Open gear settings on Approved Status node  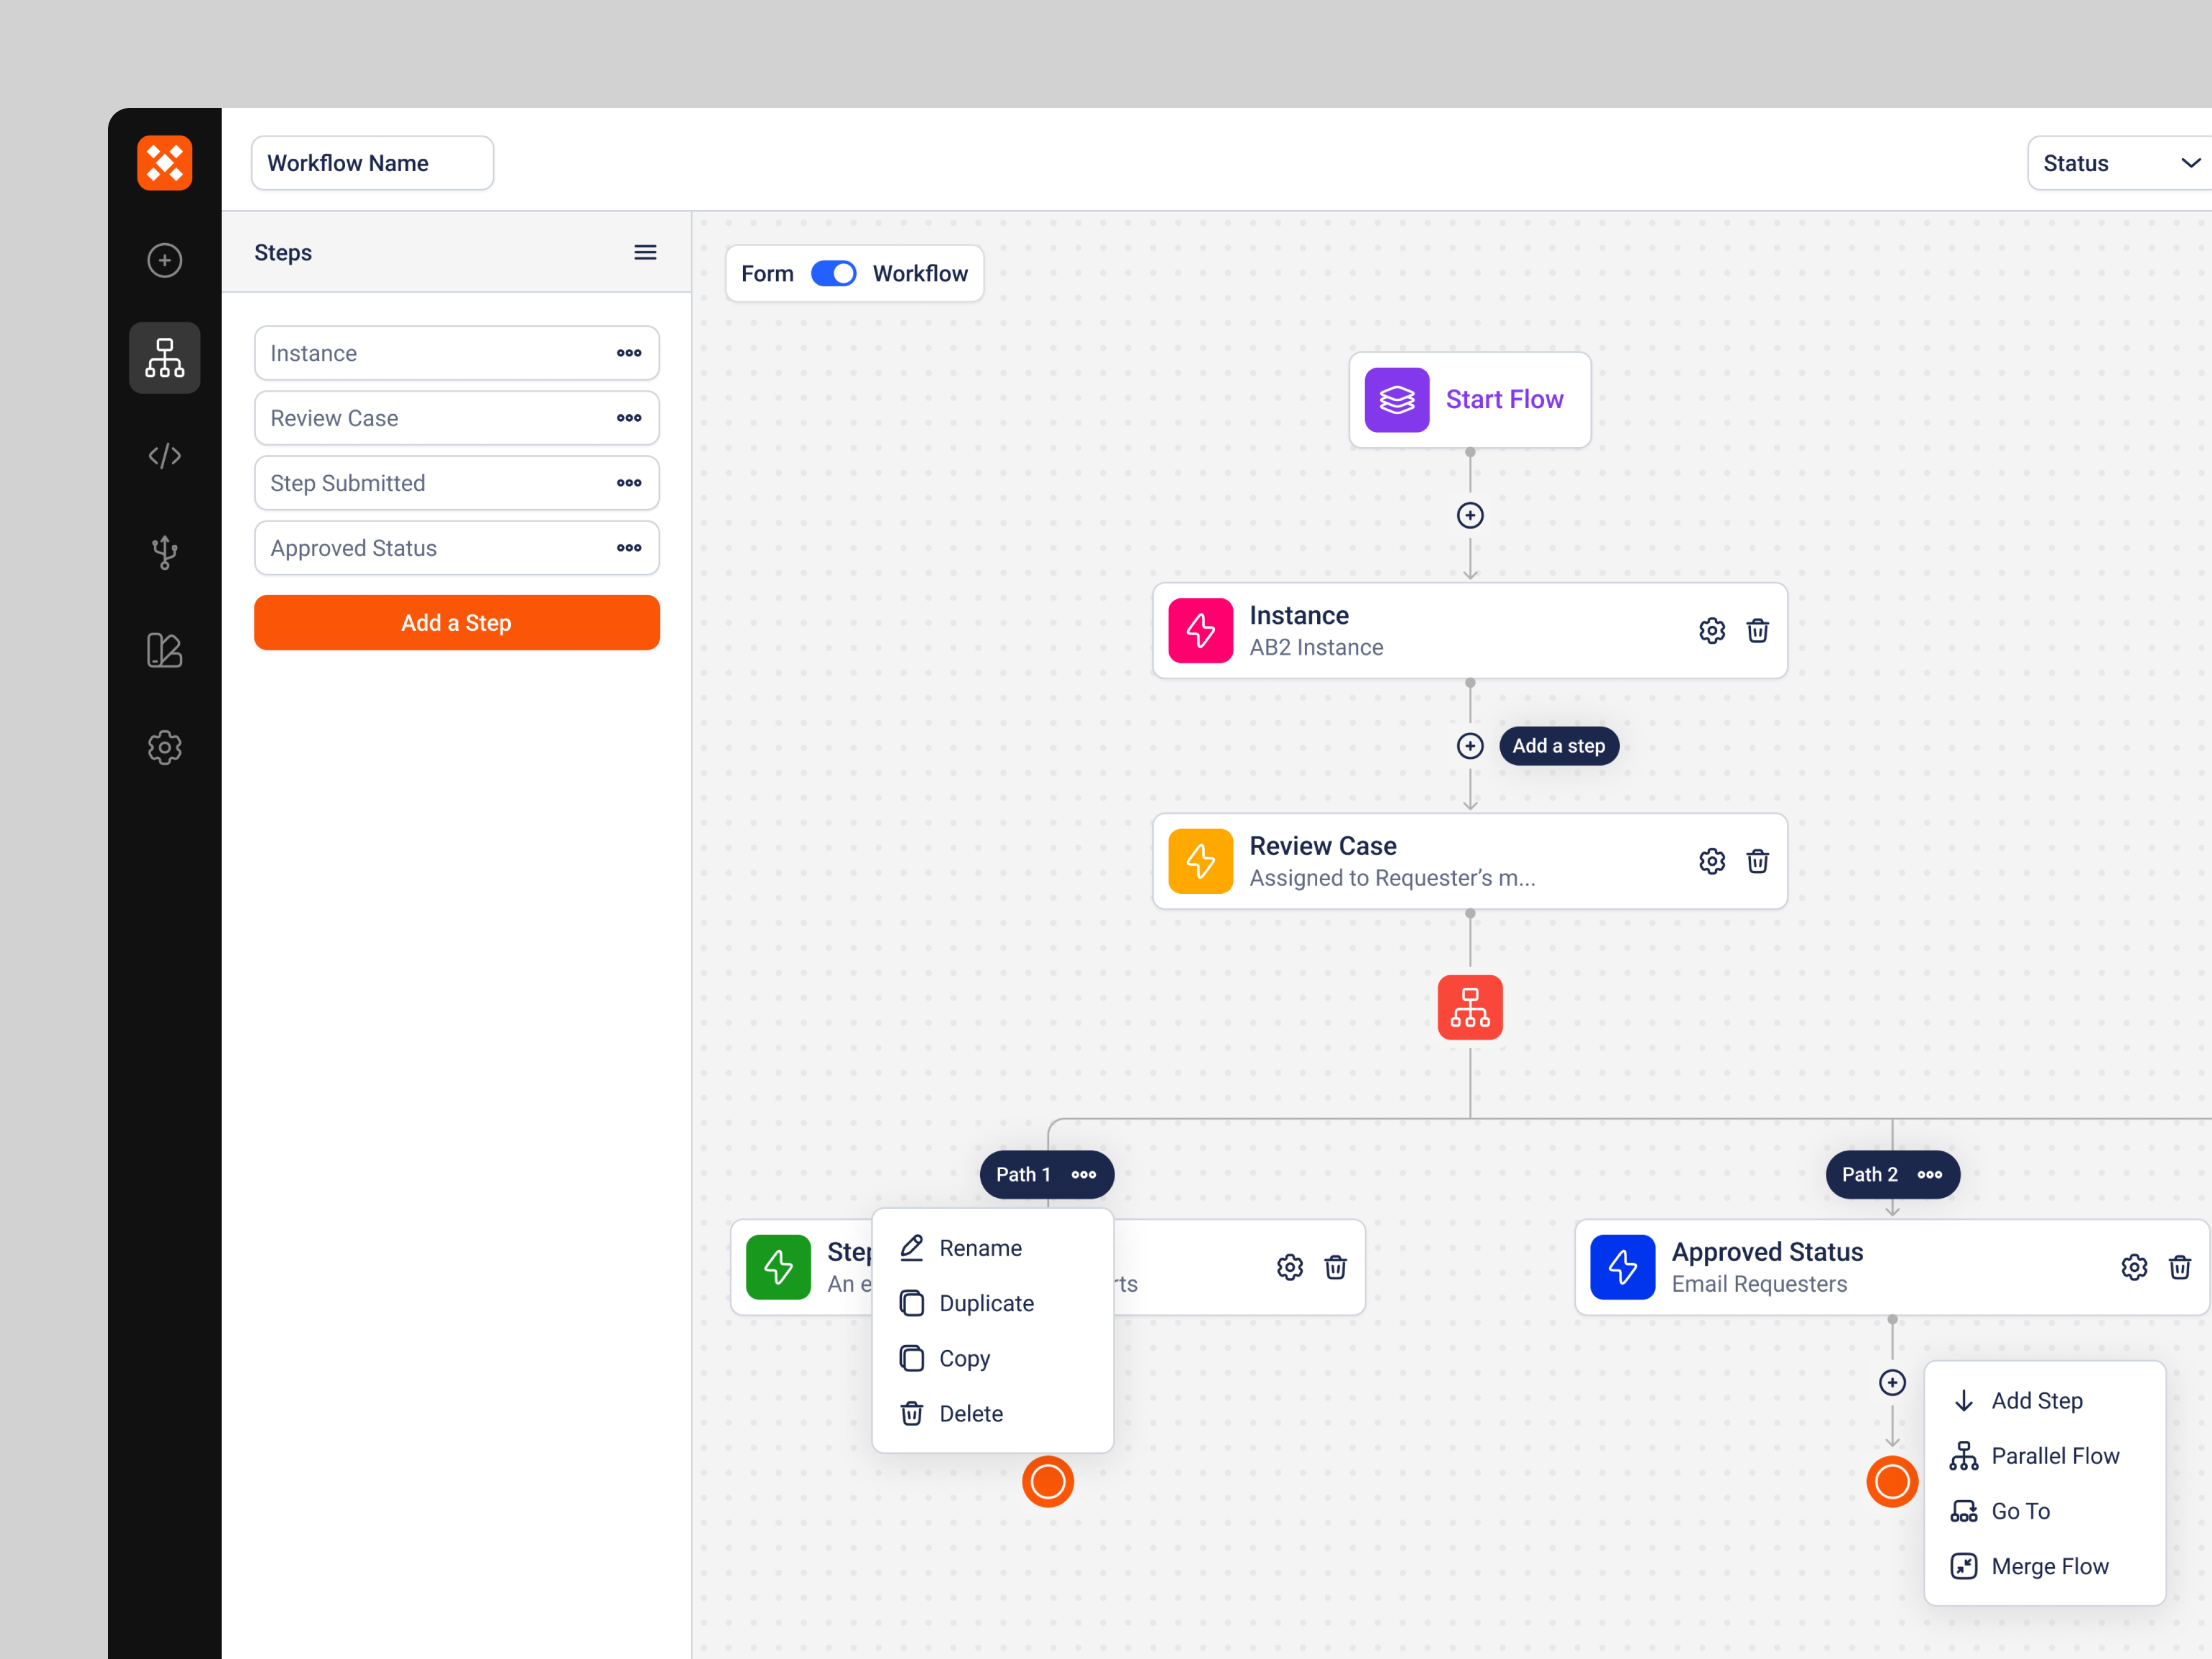pyautogui.click(x=2133, y=1267)
